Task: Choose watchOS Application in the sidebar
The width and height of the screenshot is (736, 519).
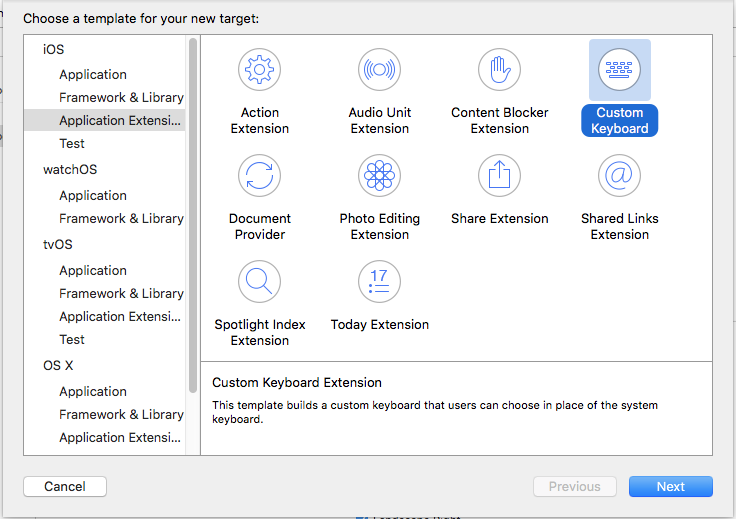Action: click(x=93, y=196)
